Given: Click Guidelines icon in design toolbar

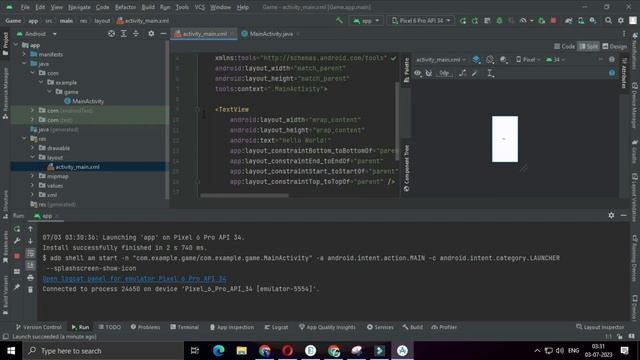Looking at the screenshot, I should 491,73.
